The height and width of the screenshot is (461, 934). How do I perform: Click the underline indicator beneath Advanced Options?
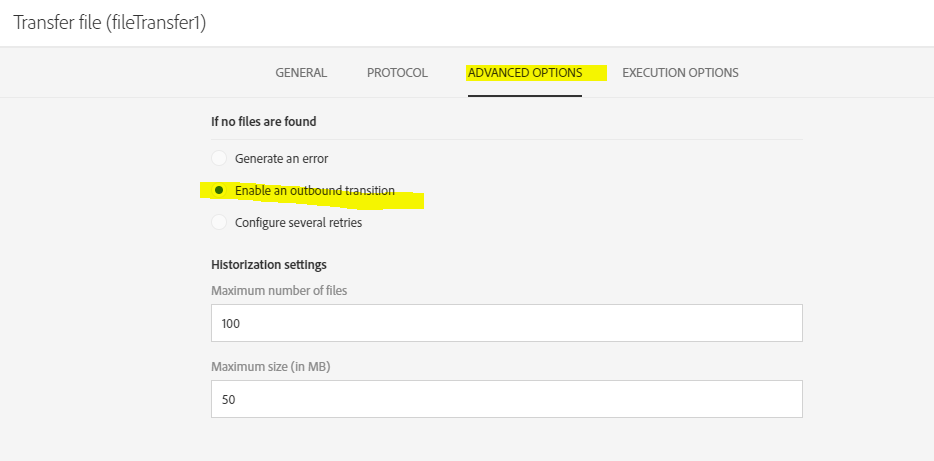click(525, 96)
